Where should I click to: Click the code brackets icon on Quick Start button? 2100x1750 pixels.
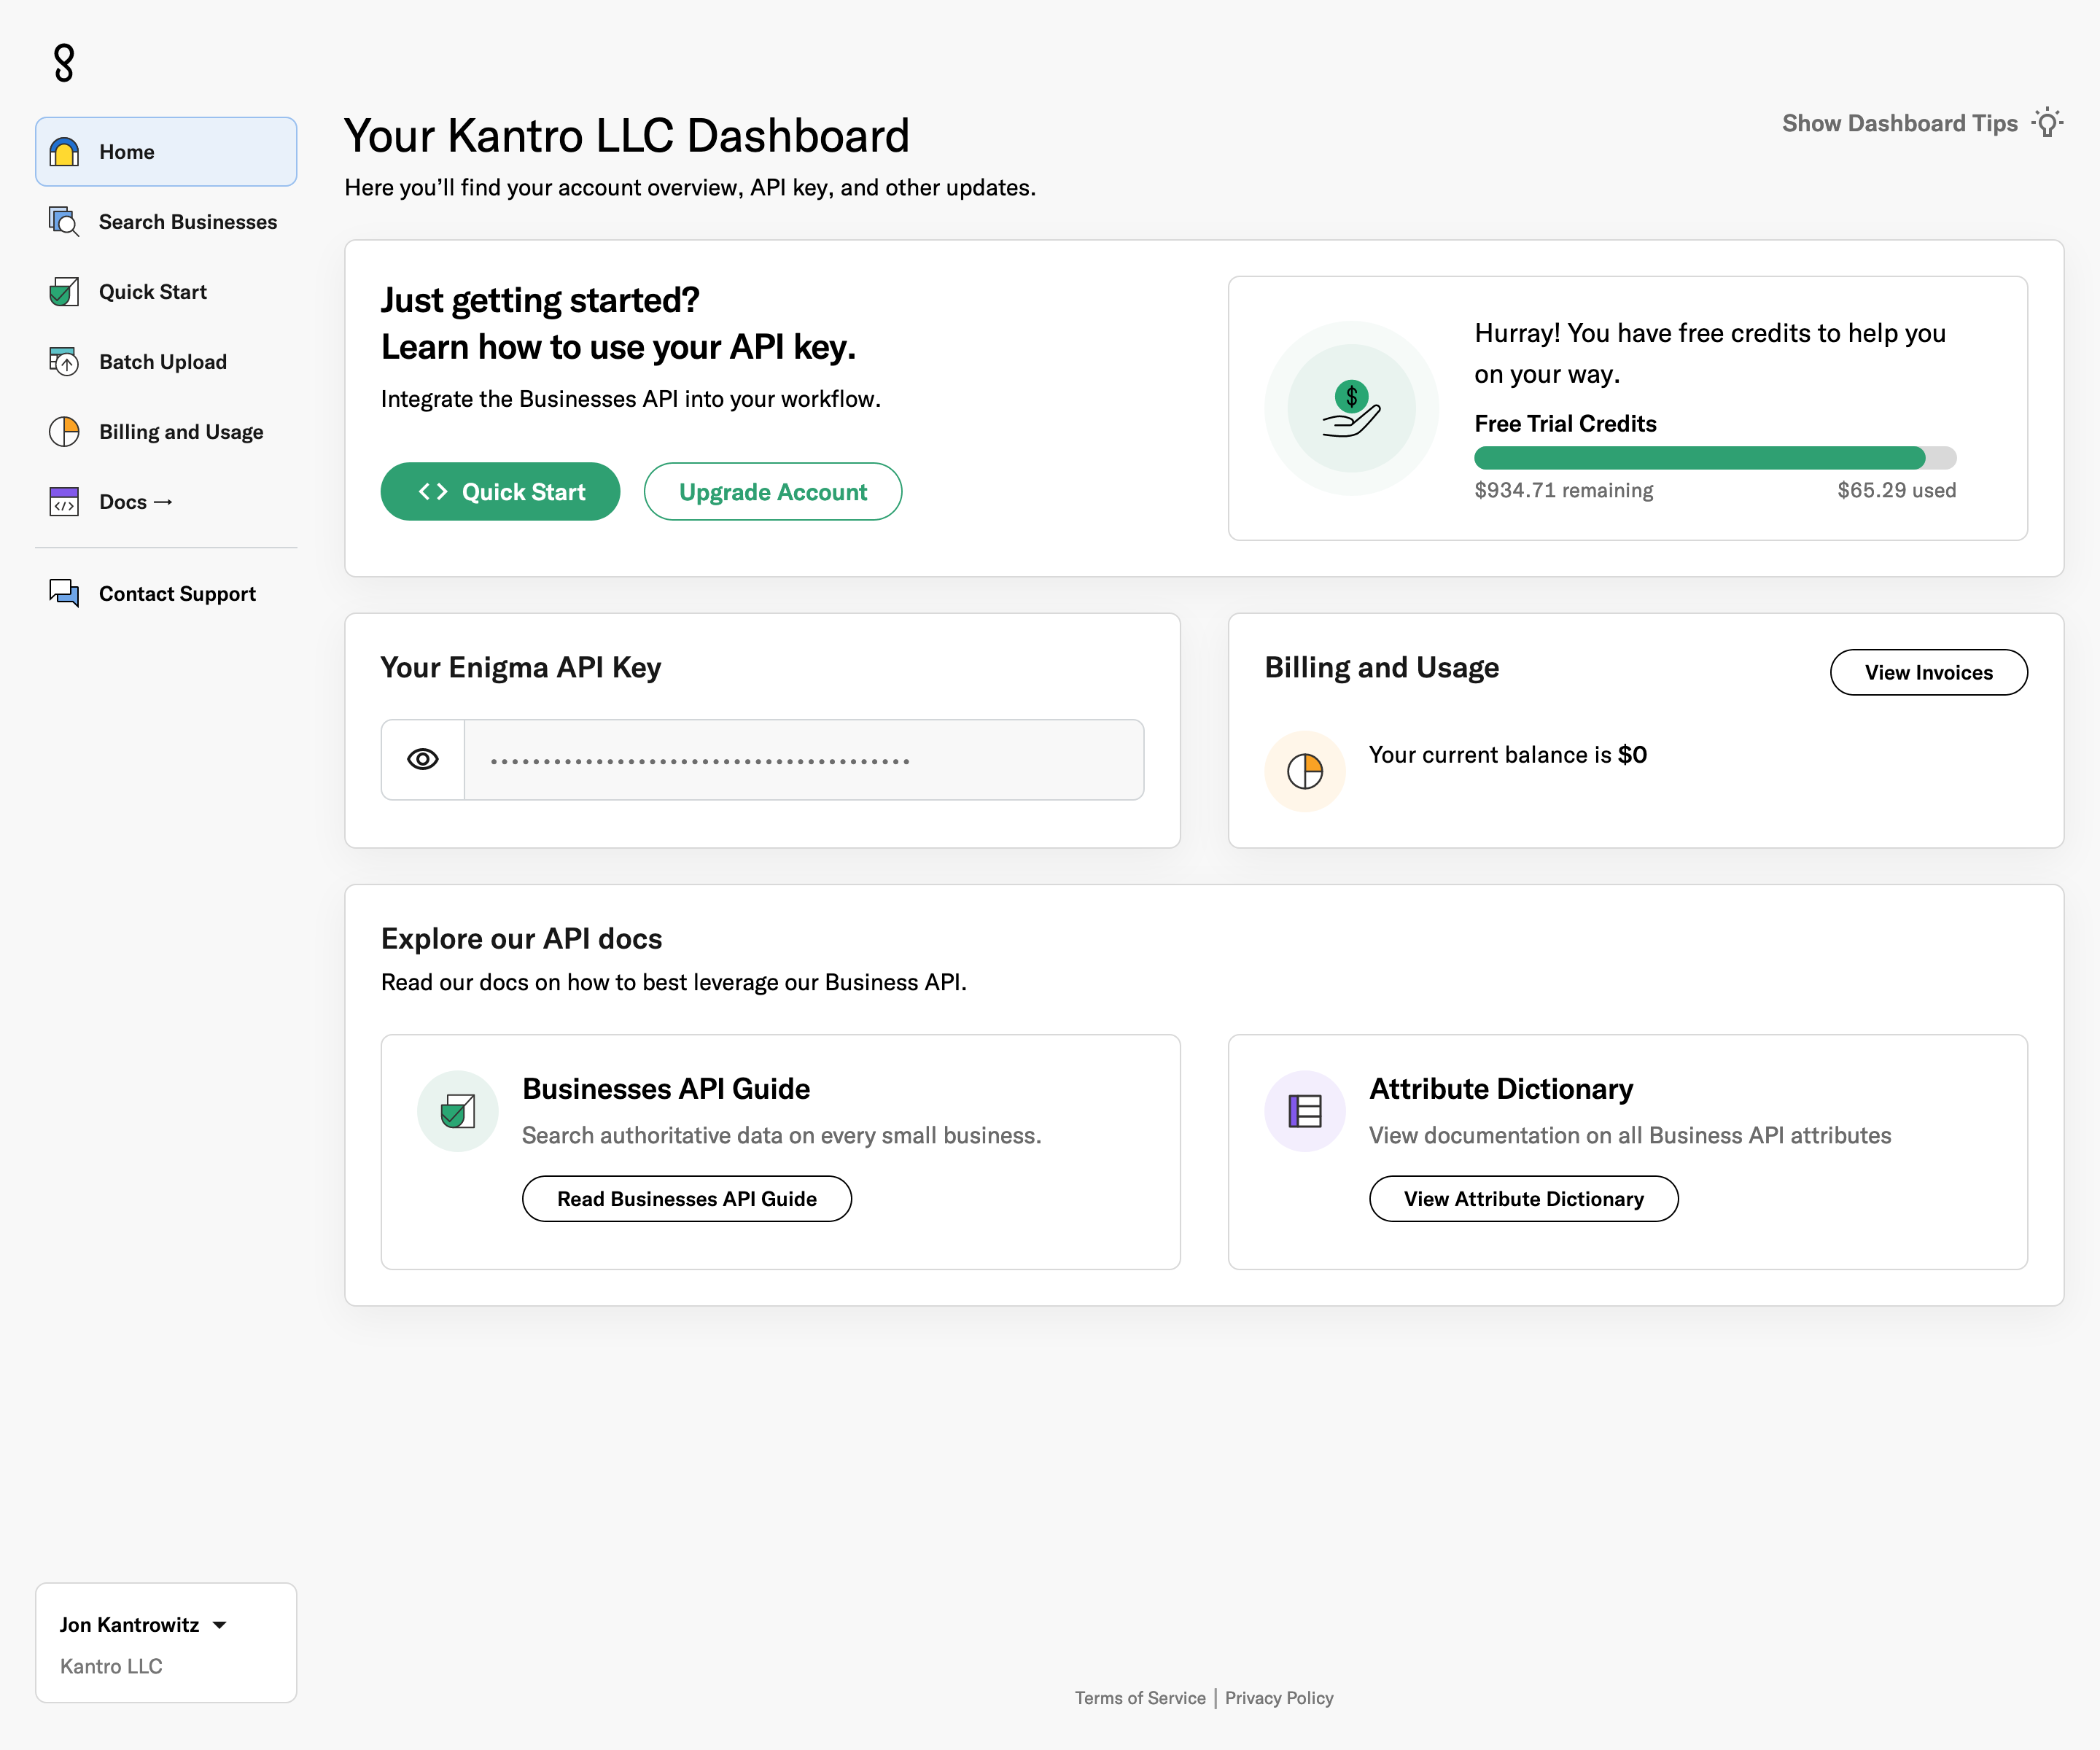click(433, 491)
